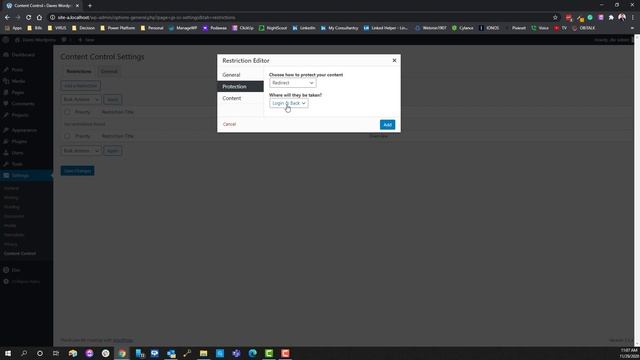Open the Chrome extensions puzzle icon

click(x=611, y=18)
